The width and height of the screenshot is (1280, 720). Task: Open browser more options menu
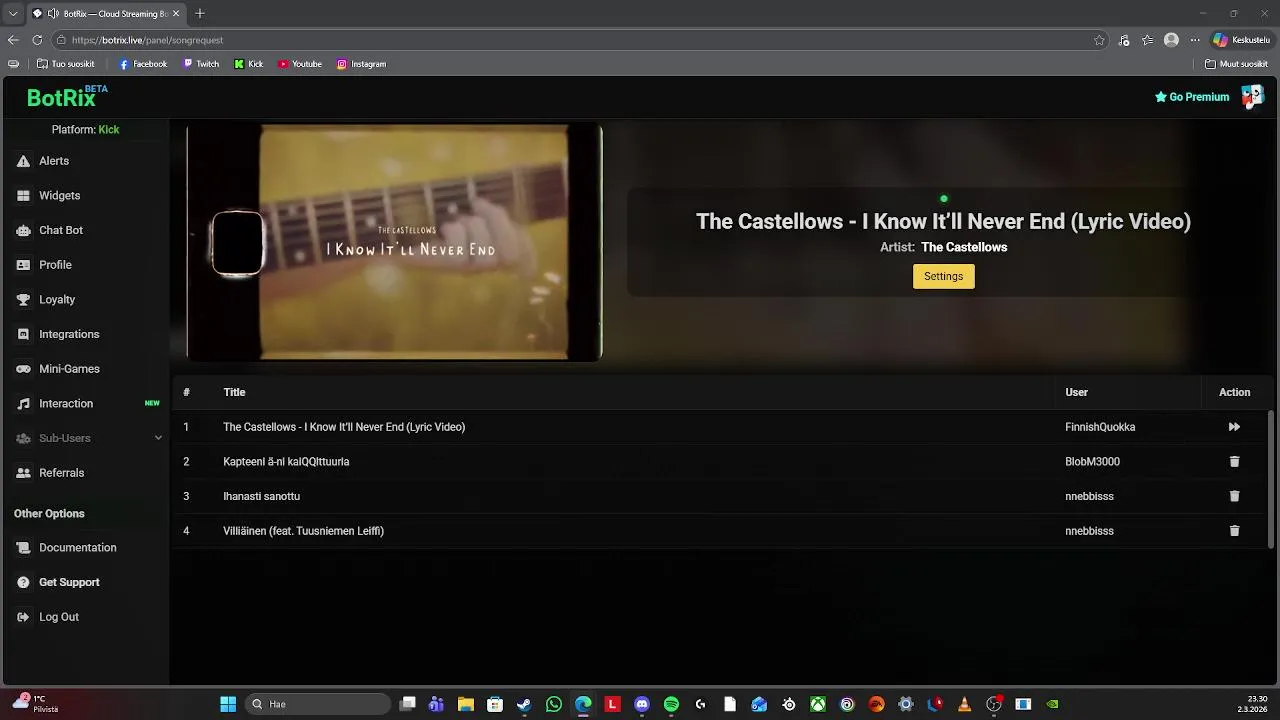click(1194, 40)
